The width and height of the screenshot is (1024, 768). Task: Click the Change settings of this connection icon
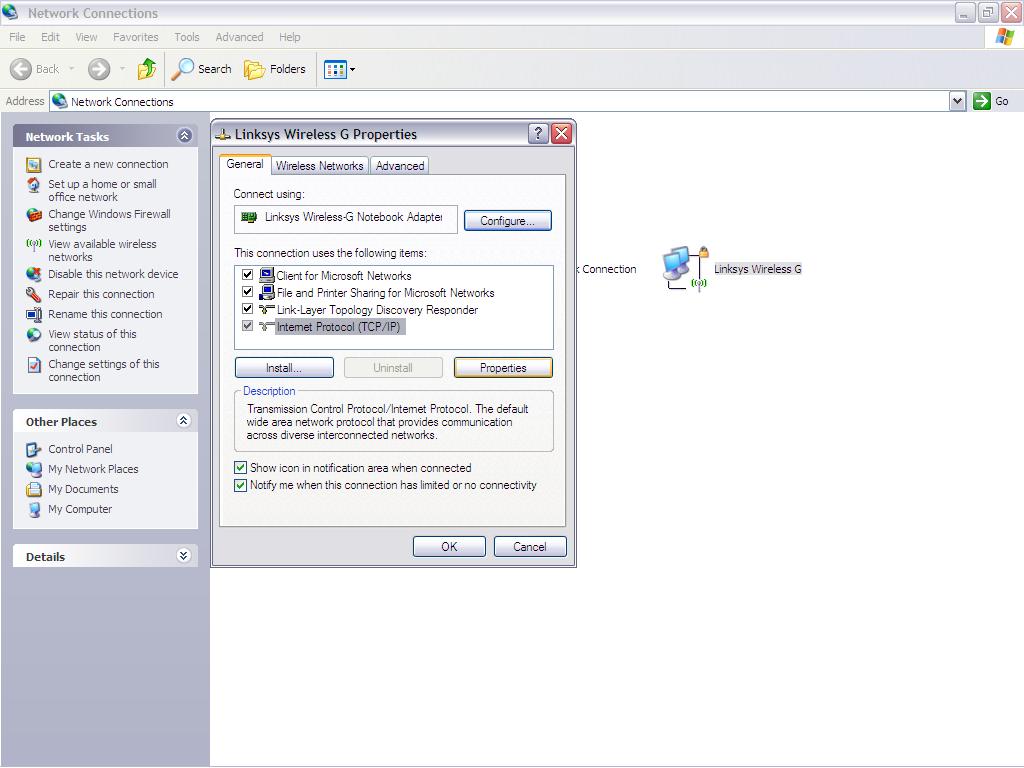click(34, 364)
